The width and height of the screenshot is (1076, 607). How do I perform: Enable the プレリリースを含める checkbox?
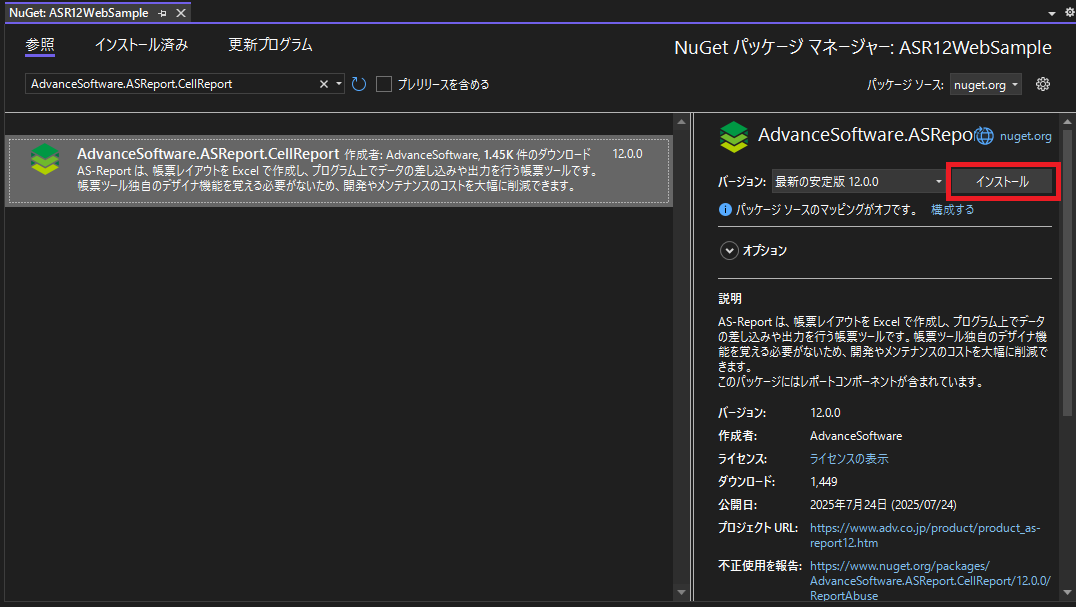tap(384, 84)
